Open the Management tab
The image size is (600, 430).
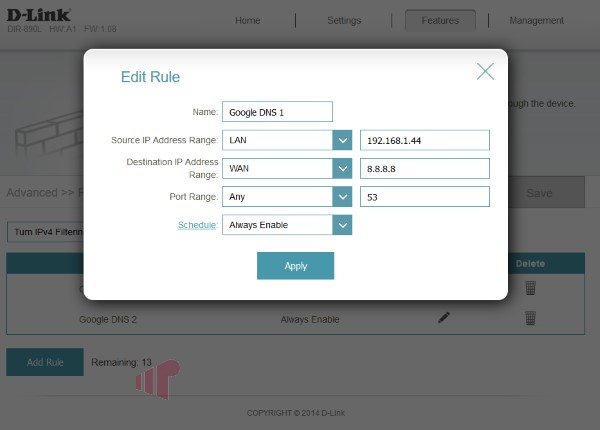click(536, 21)
